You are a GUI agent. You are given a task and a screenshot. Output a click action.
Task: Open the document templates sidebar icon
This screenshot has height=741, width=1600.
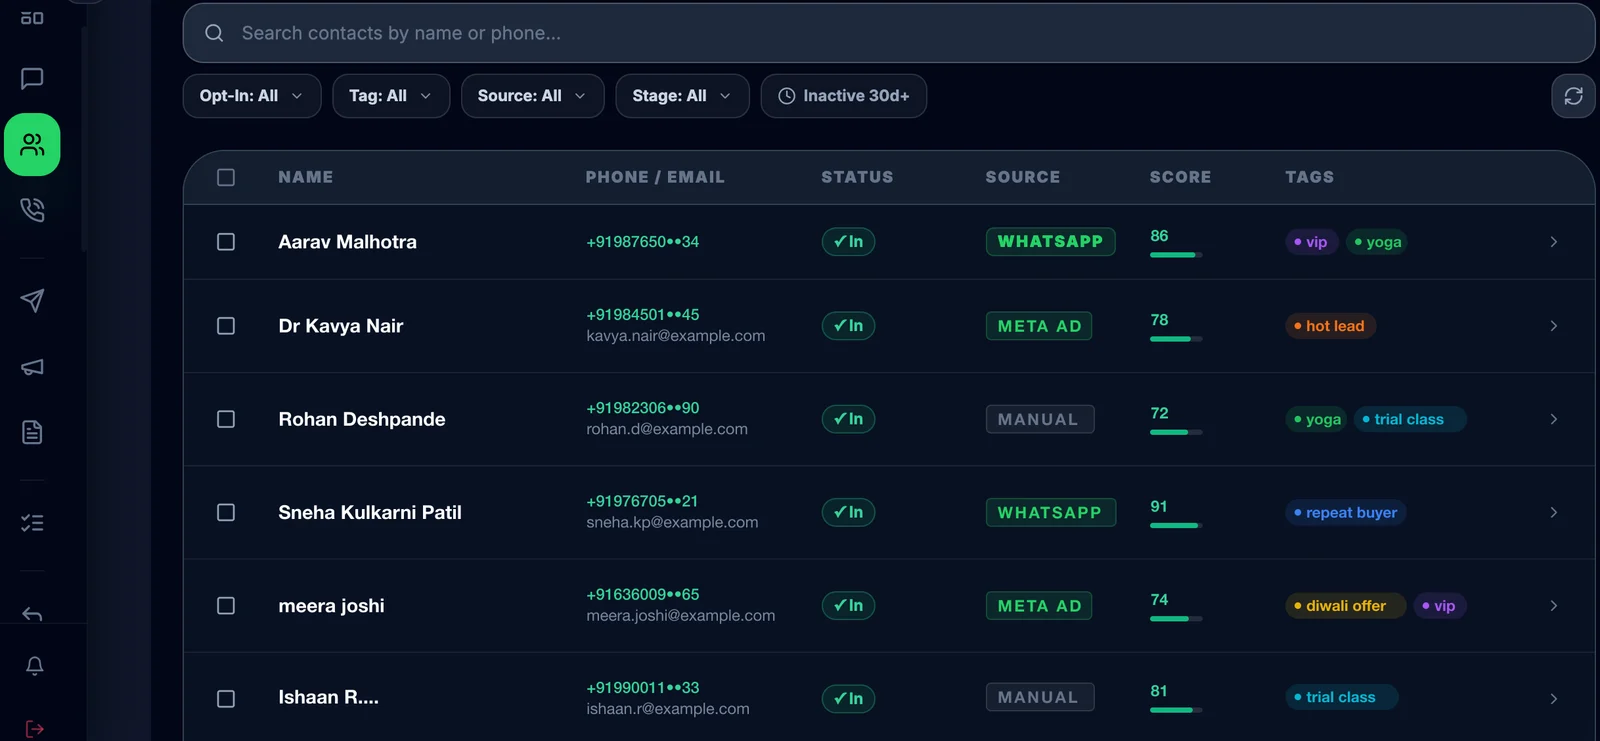tap(32, 432)
